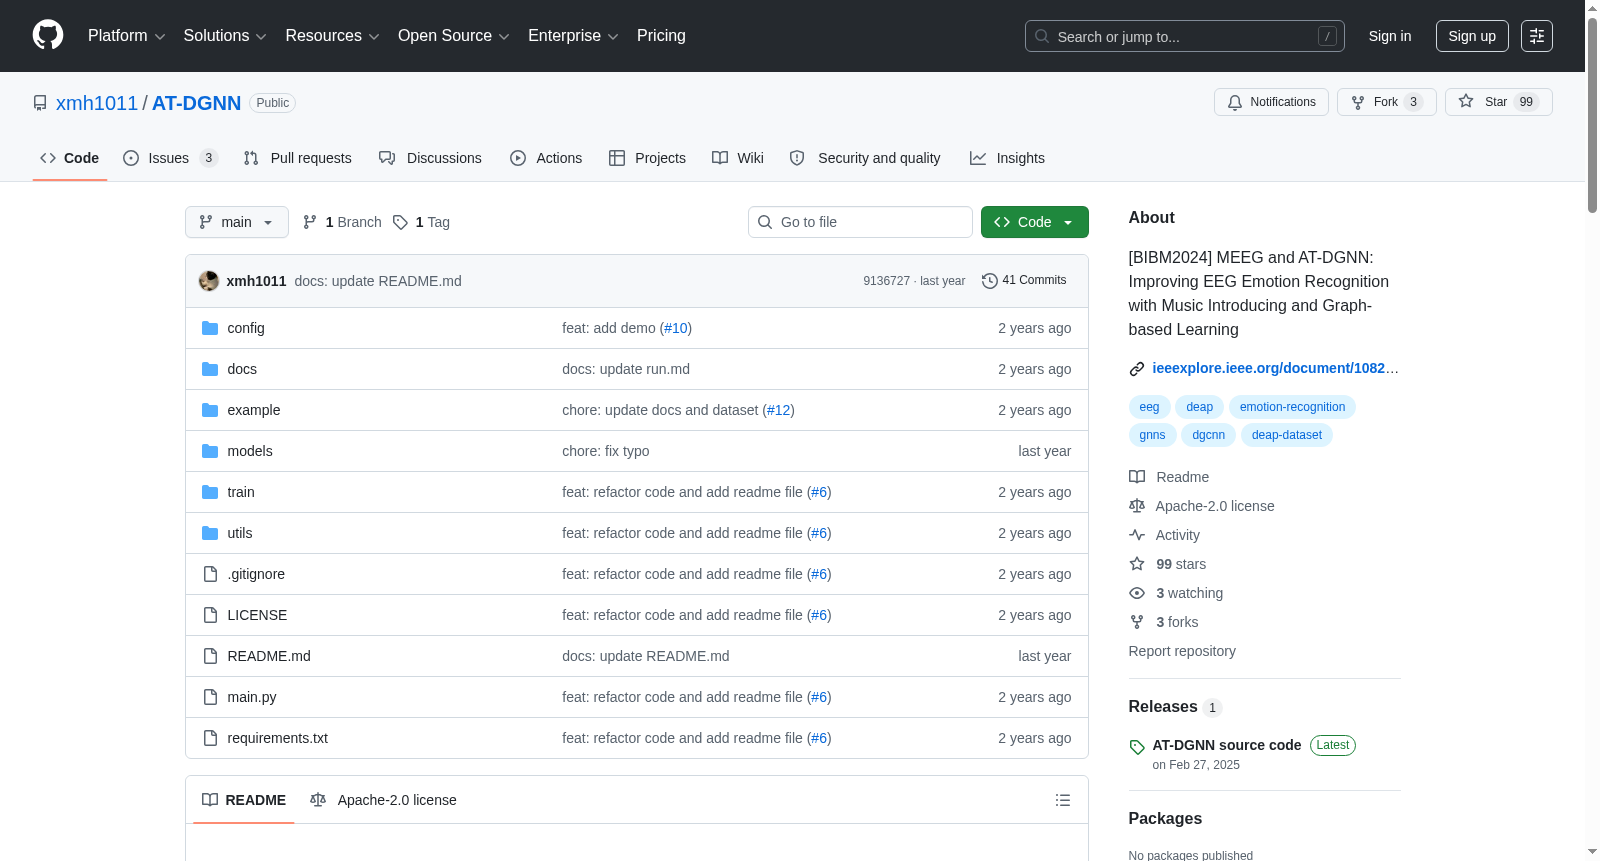
Task: Click the Sign up button
Action: click(1472, 36)
